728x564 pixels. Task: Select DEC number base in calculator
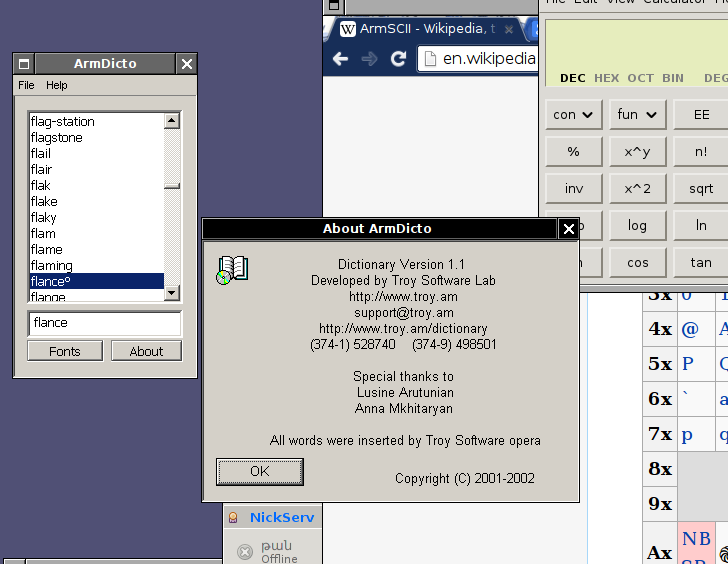[572, 78]
